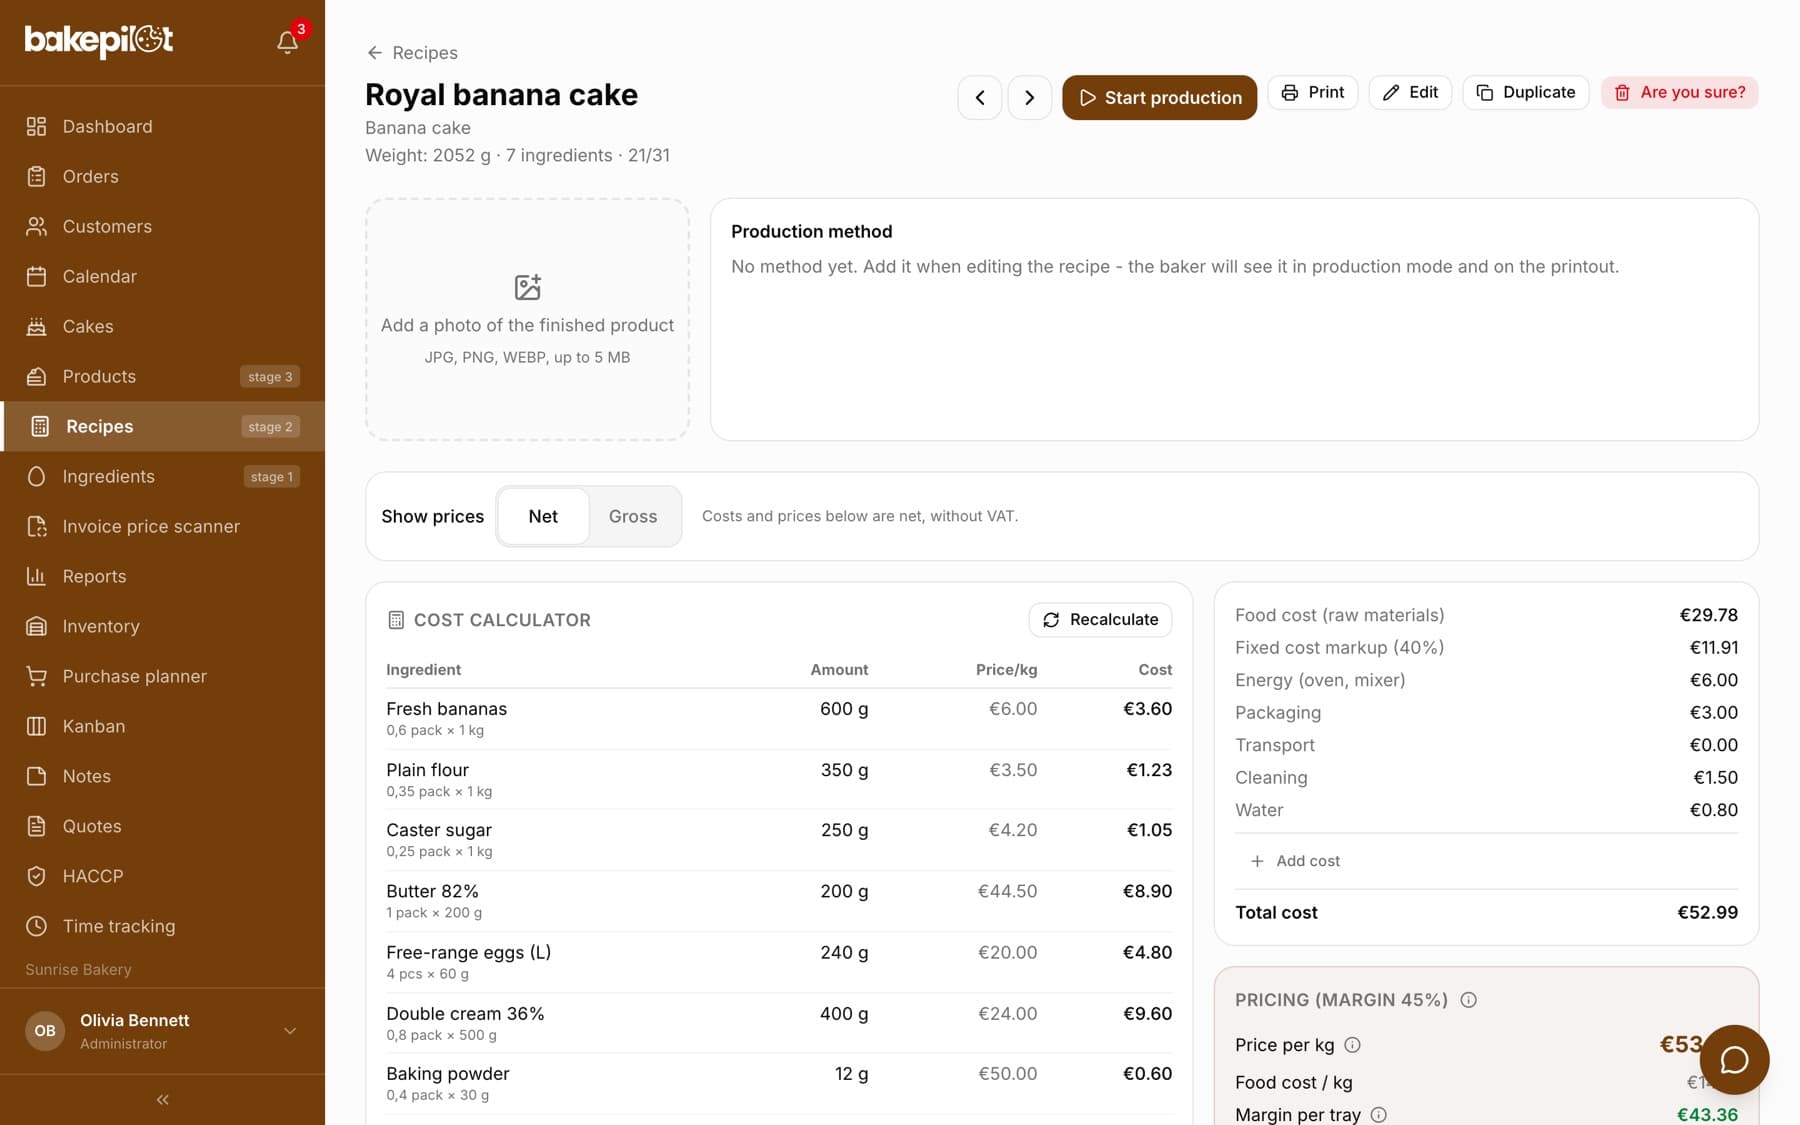1800x1125 pixels.
Task: Edit the Royal banana cake recipe
Action: [x=1410, y=92]
